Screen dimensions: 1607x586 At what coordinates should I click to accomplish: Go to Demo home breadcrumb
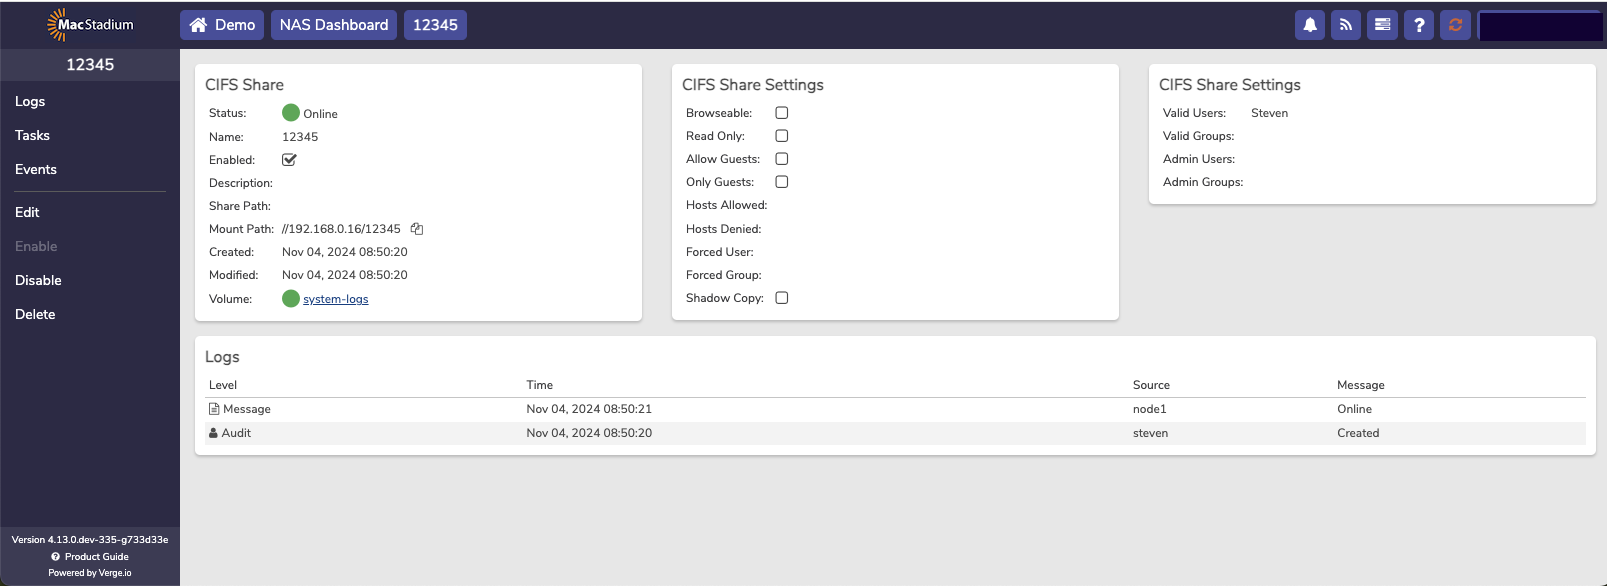click(222, 25)
